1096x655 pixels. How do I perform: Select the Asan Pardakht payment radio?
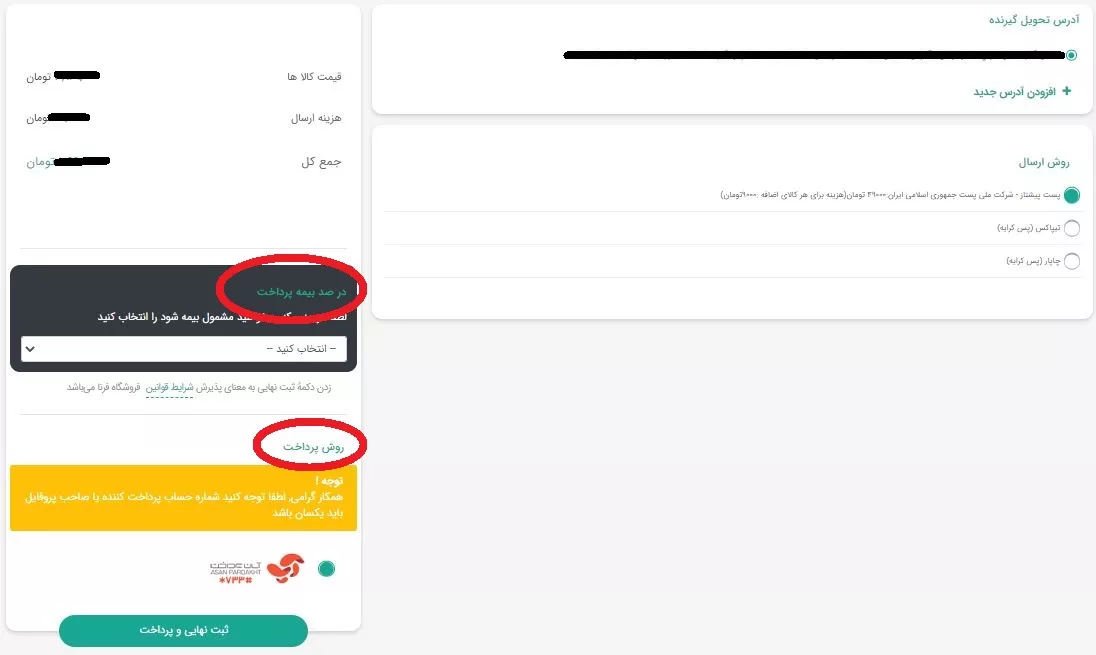click(x=326, y=568)
